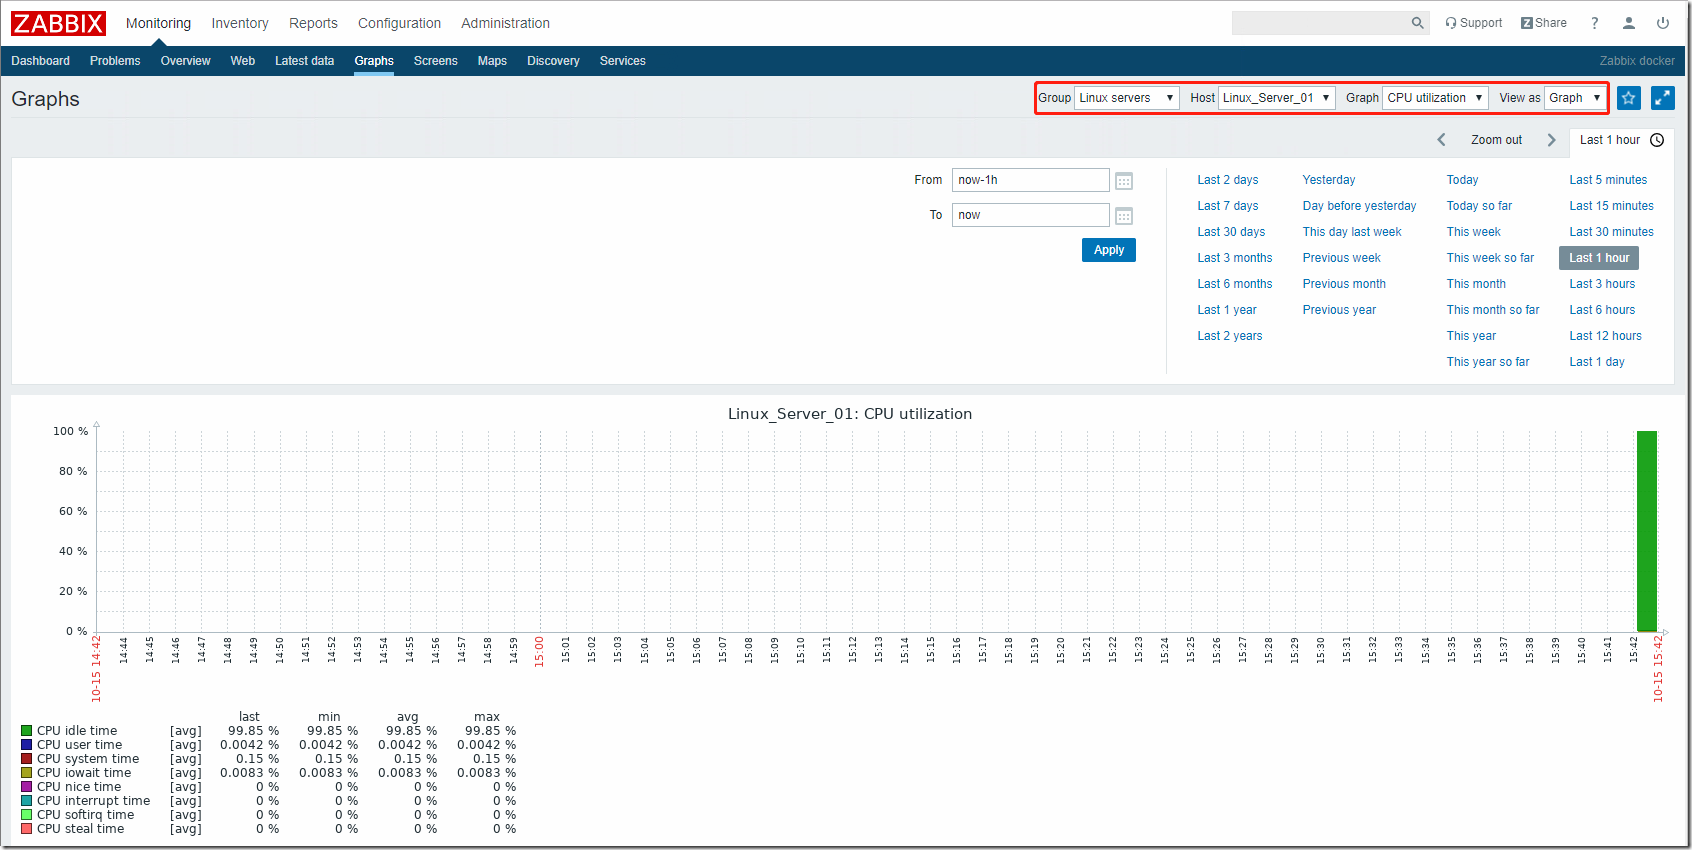
Task: Open the From date calendar picker
Action: click(x=1124, y=181)
